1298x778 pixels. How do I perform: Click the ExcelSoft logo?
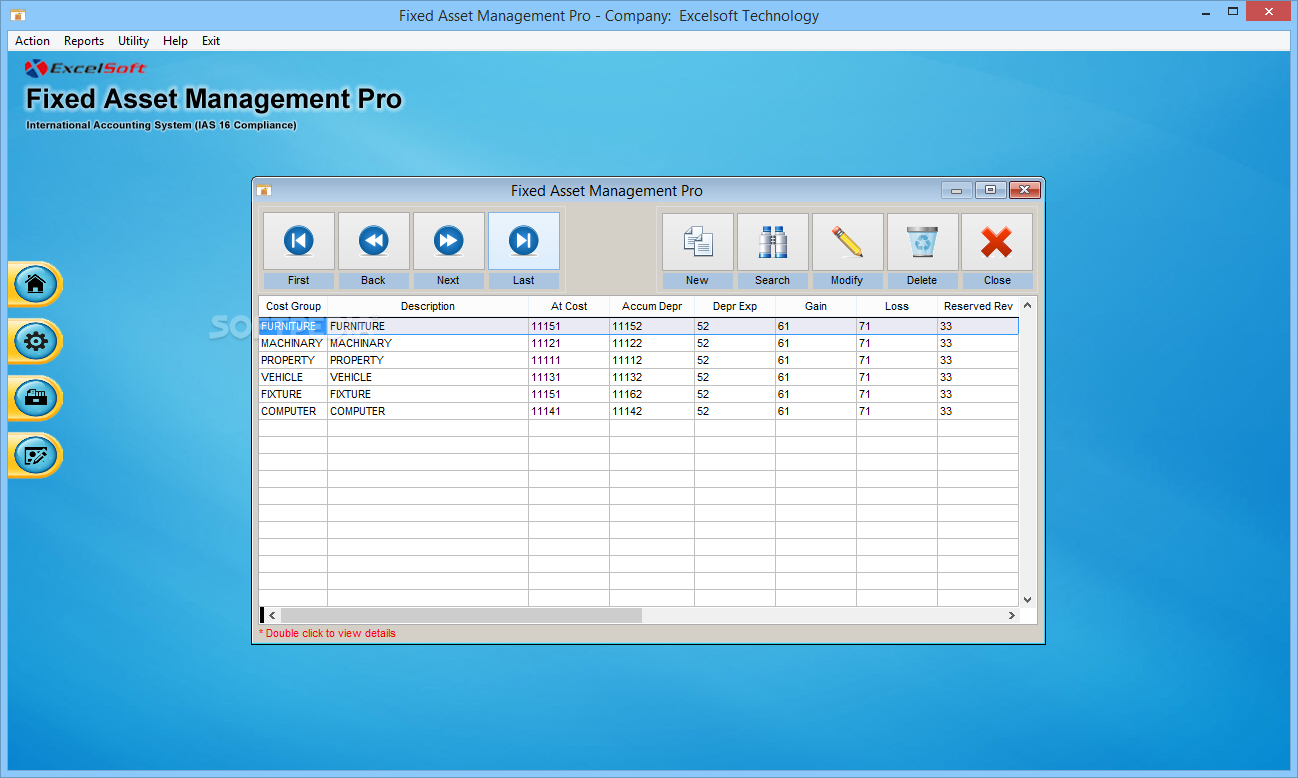pos(86,68)
